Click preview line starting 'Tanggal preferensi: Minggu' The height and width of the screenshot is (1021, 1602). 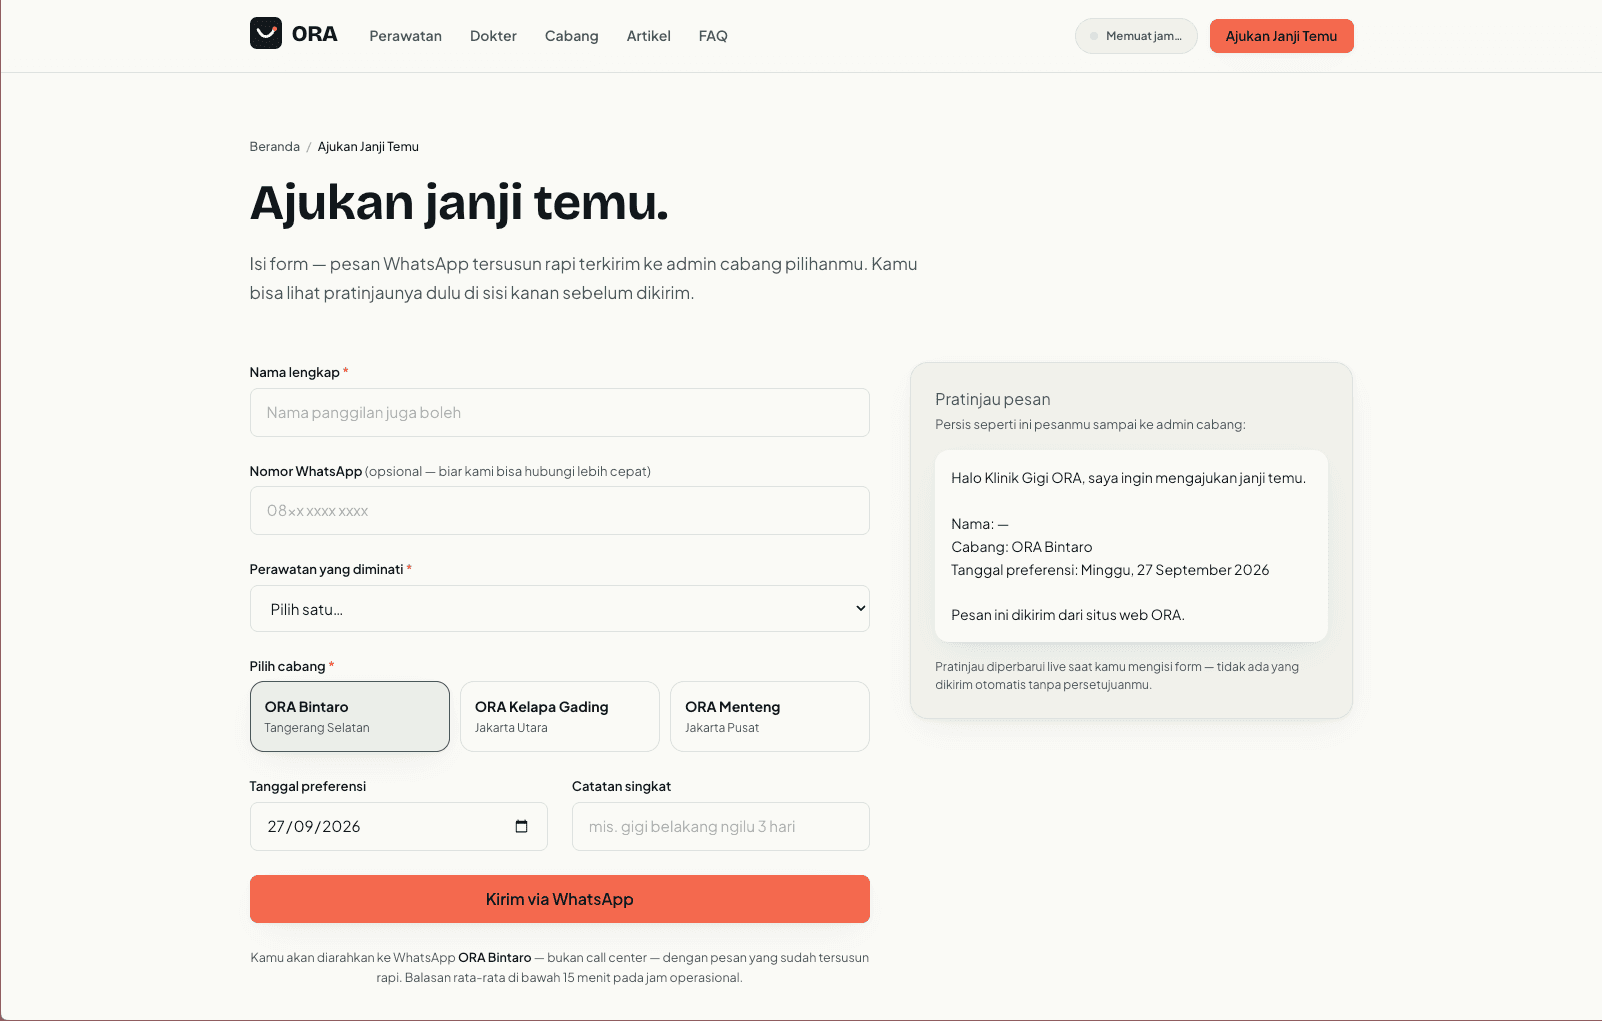1110,570
